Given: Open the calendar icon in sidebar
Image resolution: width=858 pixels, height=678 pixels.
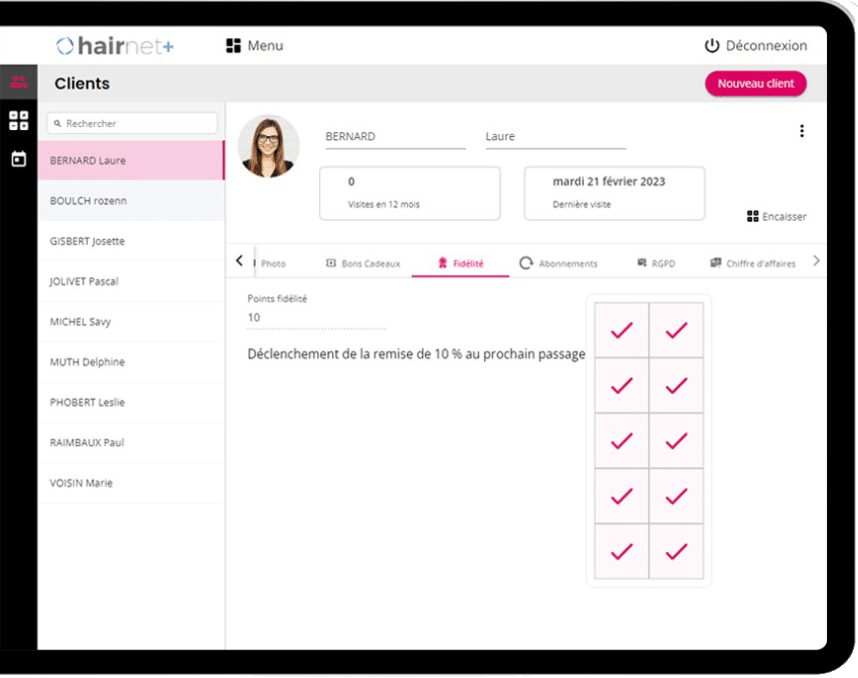Looking at the screenshot, I should pyautogui.click(x=18, y=159).
